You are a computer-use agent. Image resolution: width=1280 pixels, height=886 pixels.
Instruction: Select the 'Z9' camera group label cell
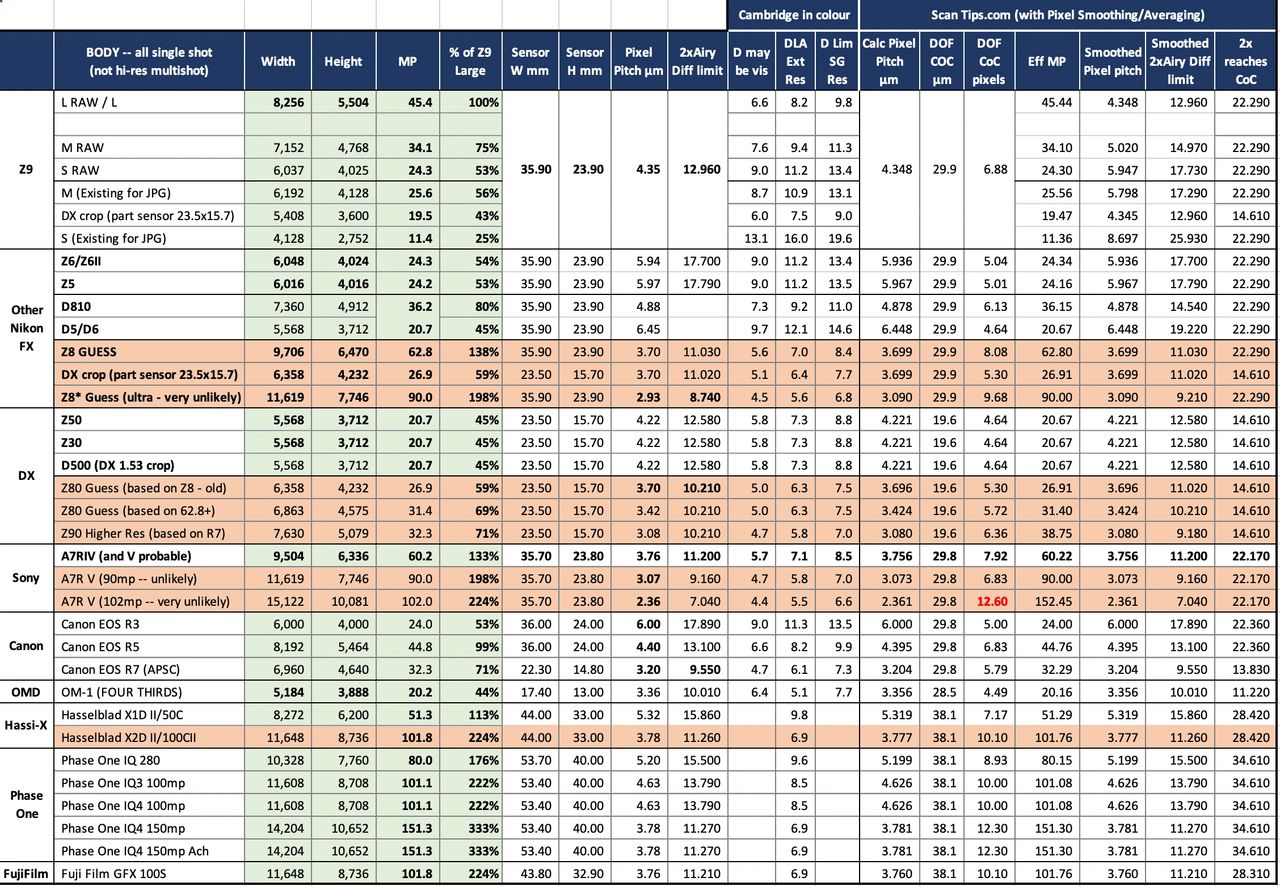point(27,170)
